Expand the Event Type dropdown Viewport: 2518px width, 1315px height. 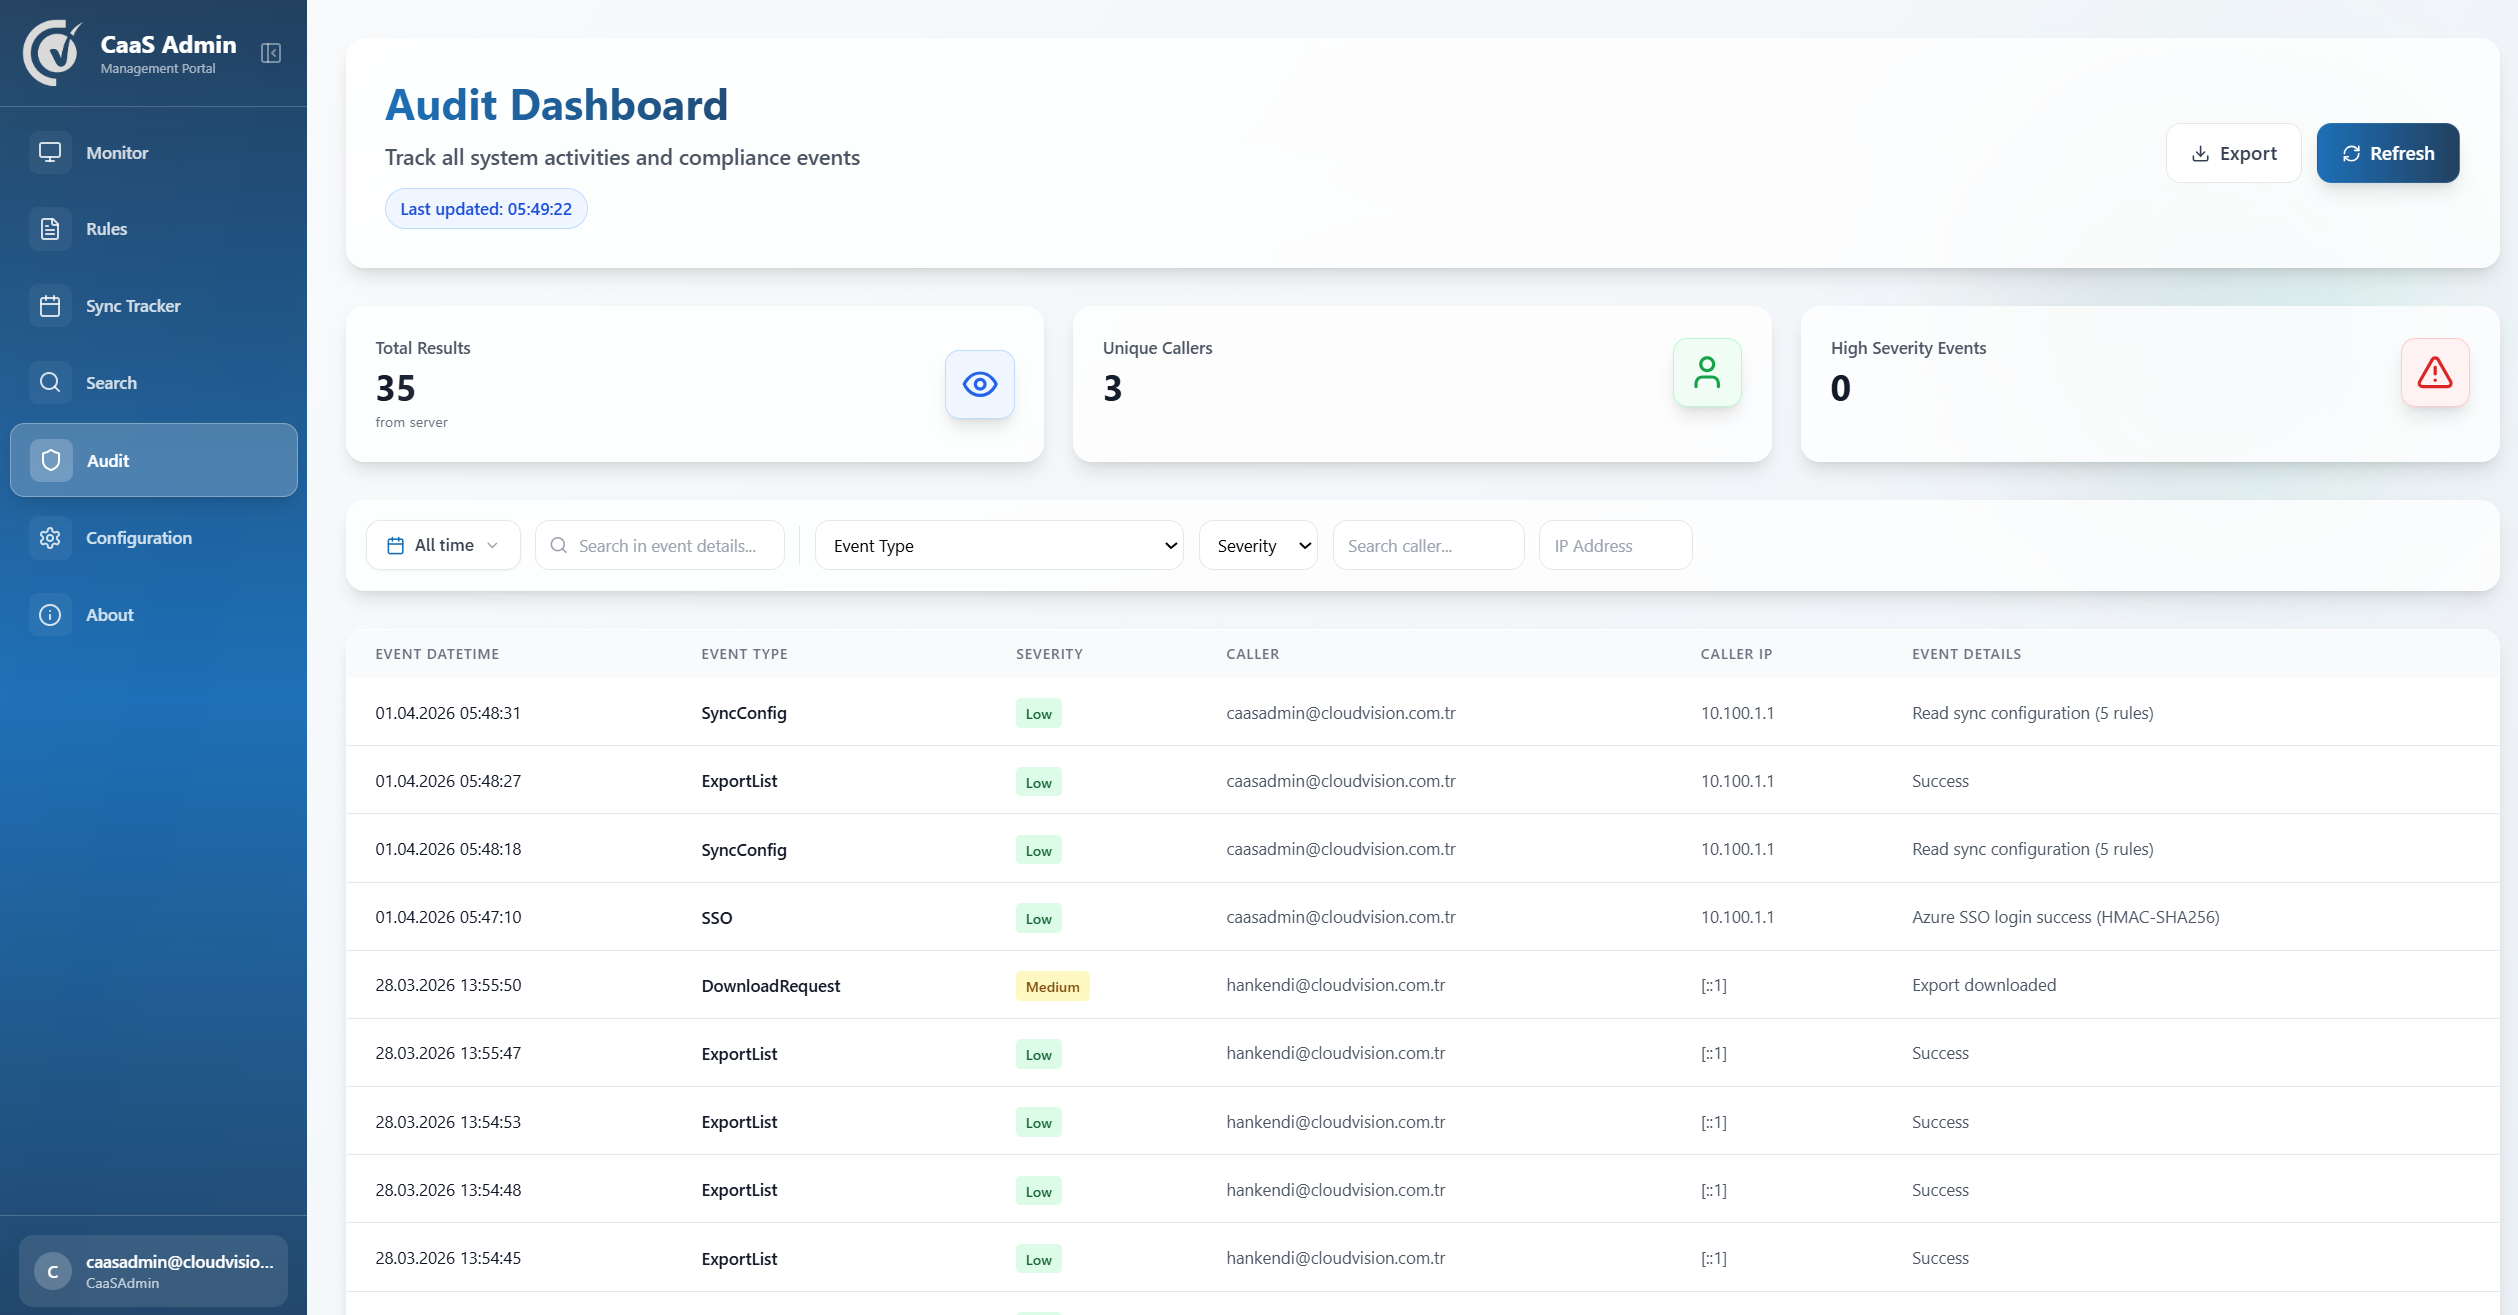tap(998, 546)
